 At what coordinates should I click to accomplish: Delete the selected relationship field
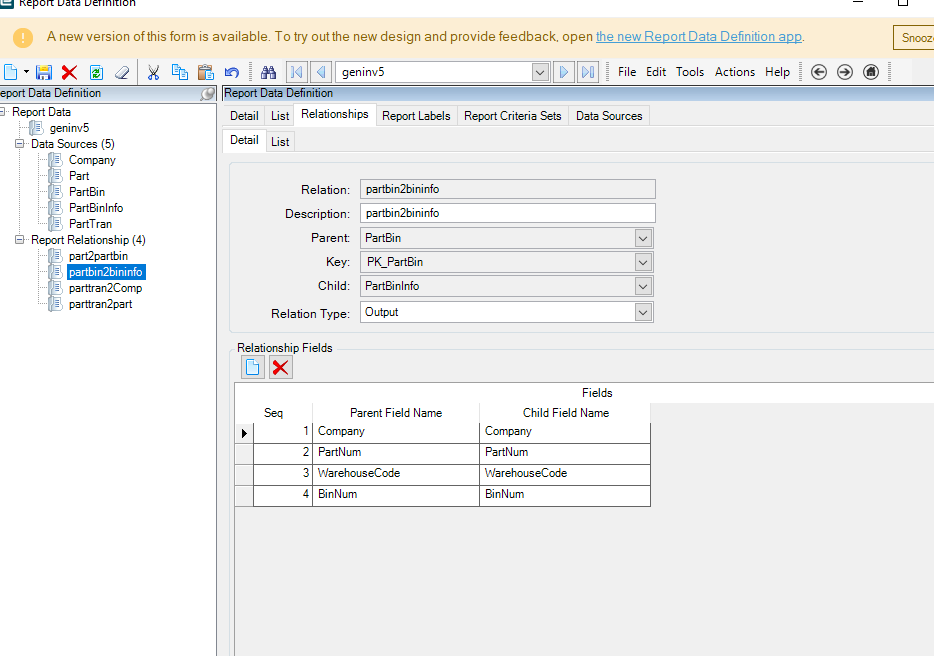[281, 367]
